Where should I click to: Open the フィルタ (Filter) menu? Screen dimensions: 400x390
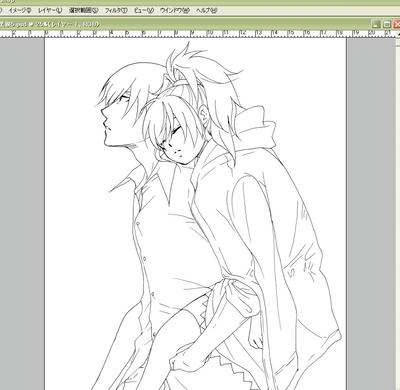tap(116, 10)
